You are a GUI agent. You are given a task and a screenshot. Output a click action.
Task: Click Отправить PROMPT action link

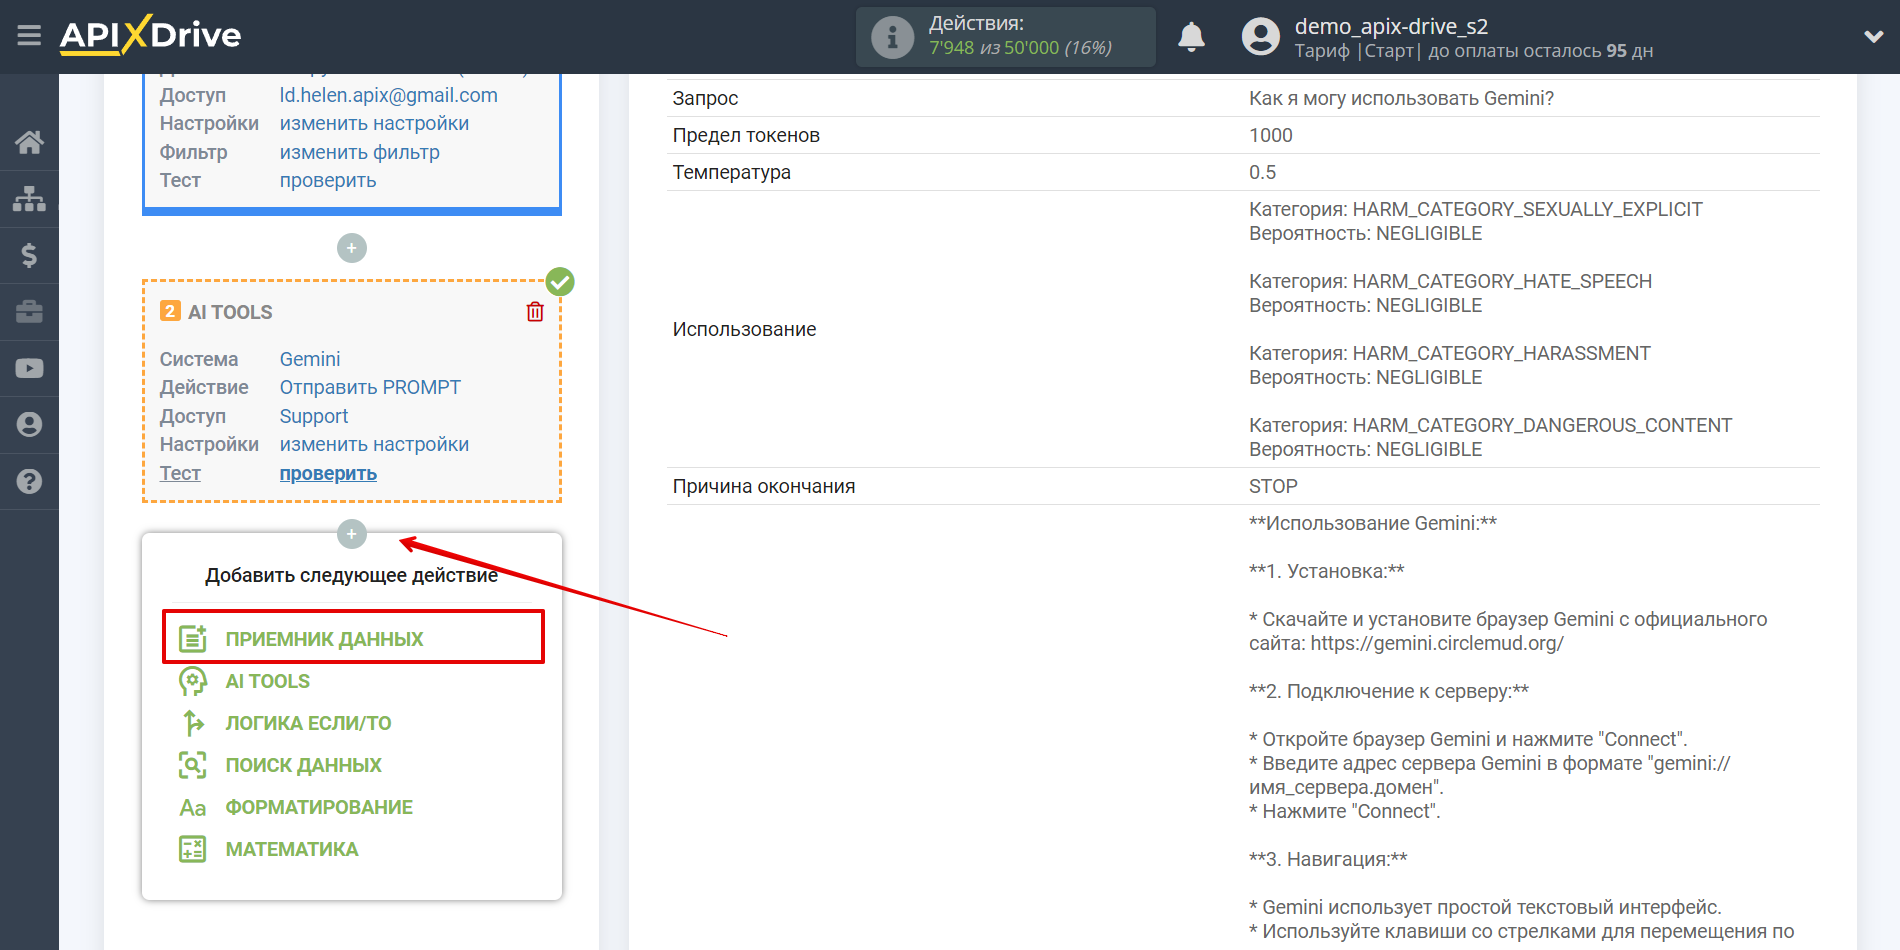[370, 387]
